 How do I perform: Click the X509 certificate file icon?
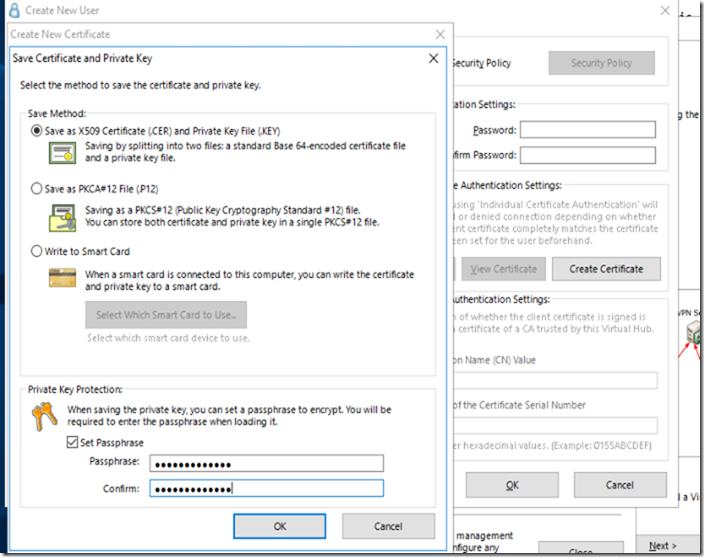(63, 152)
